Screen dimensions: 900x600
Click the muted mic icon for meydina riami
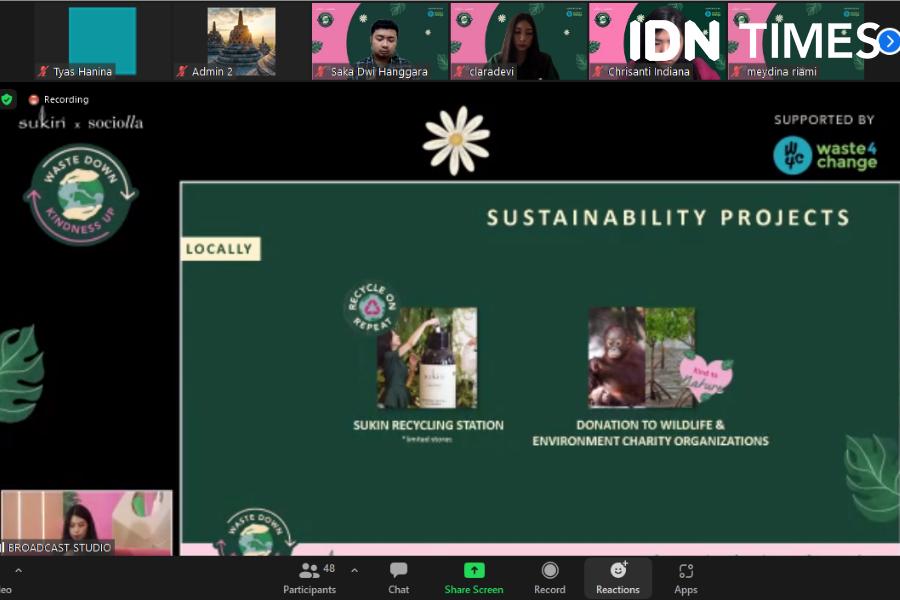tap(737, 72)
